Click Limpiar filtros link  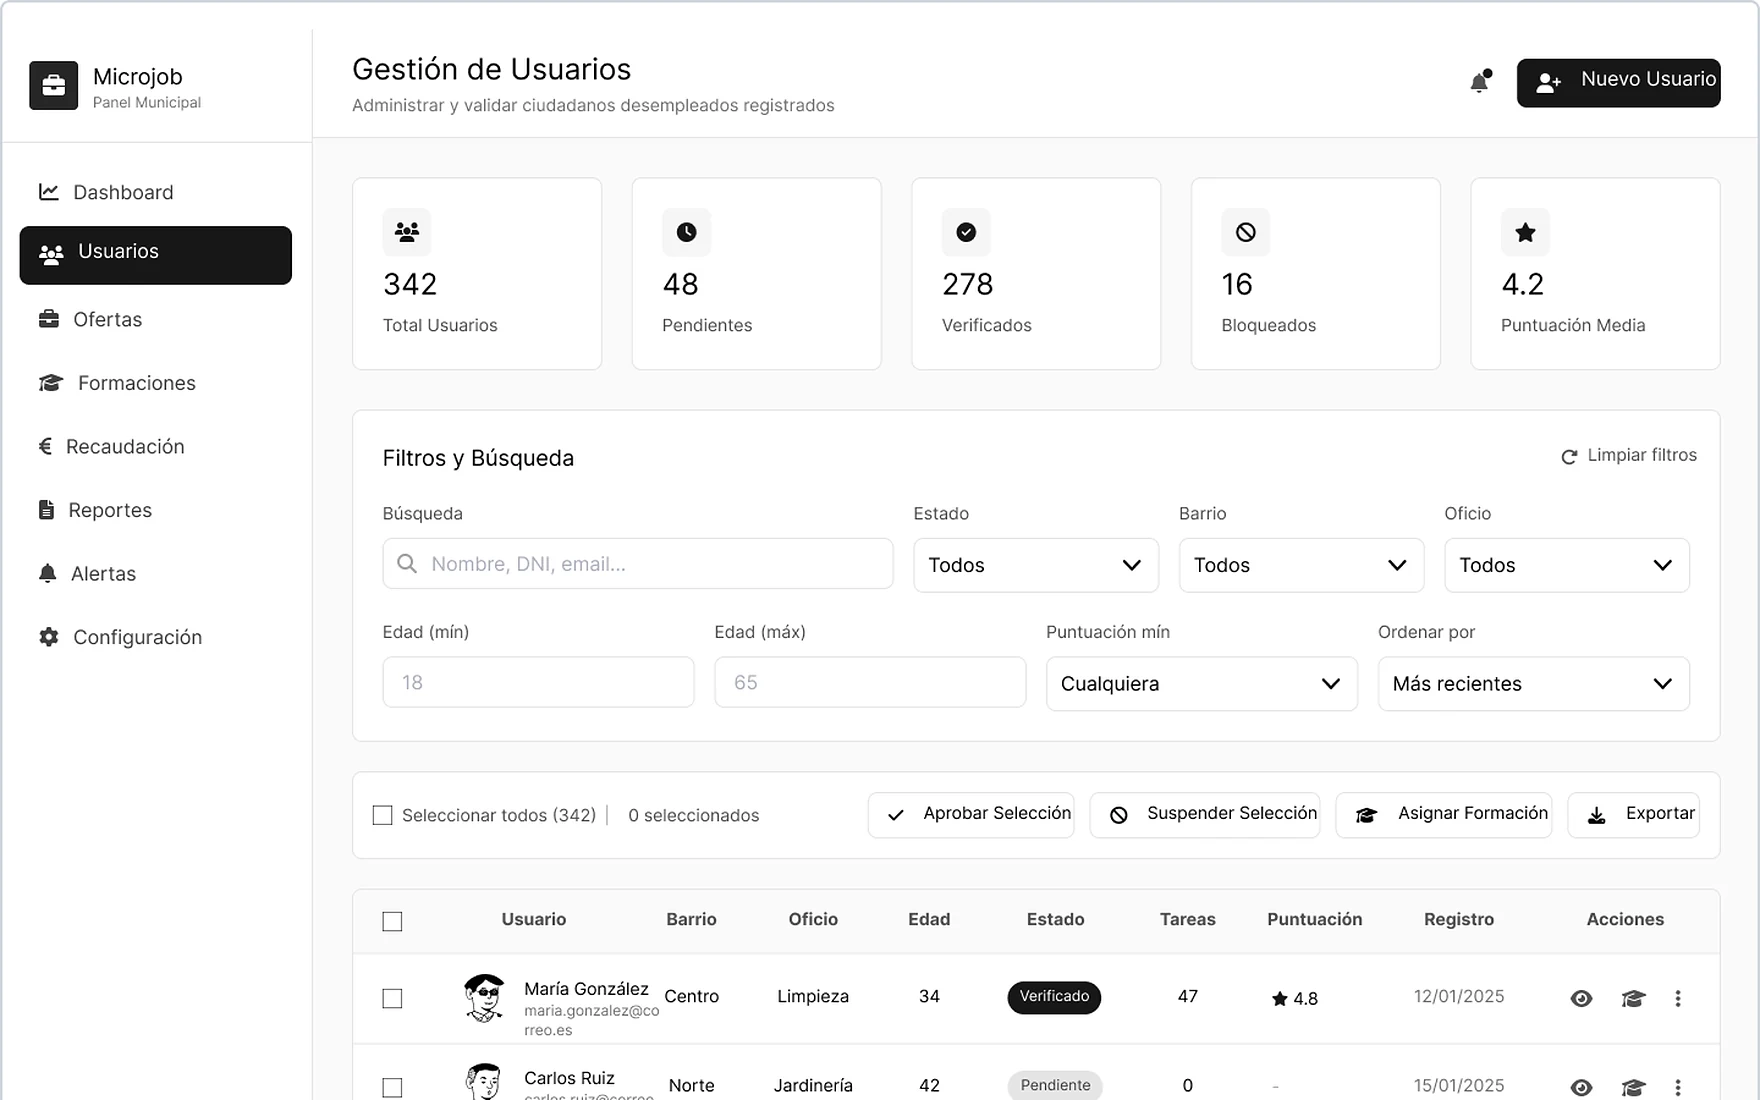[1629, 456]
